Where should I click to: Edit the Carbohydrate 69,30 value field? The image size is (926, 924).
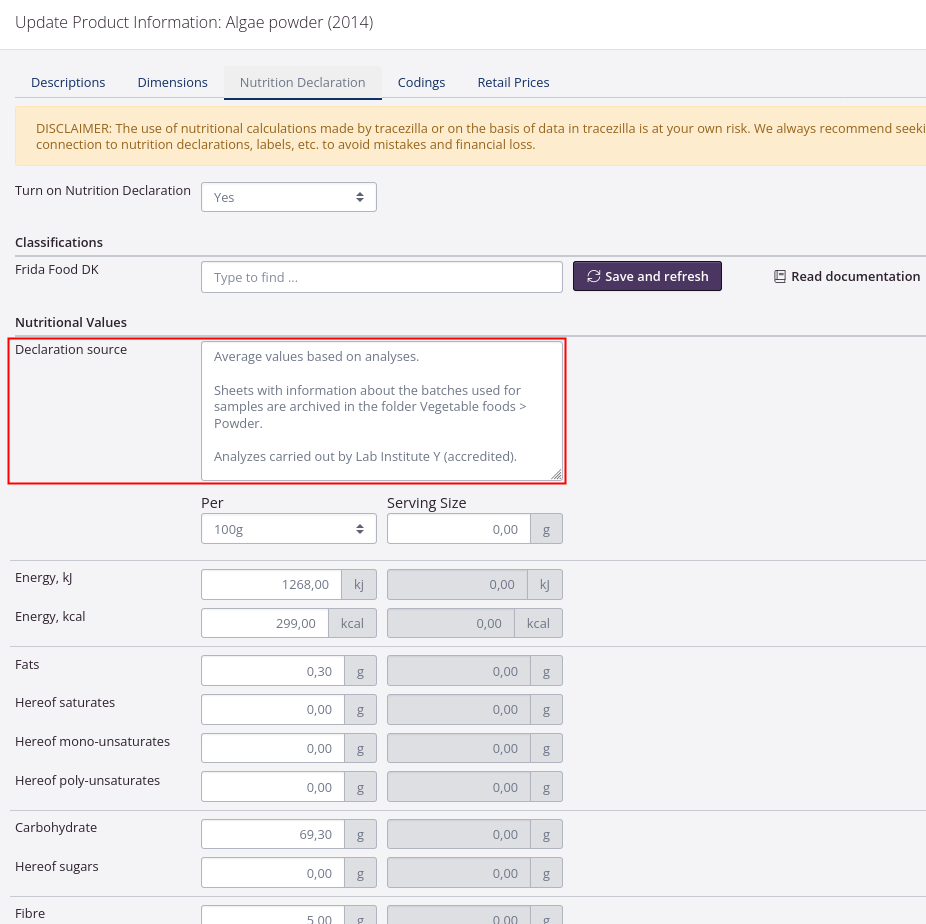click(x=272, y=834)
